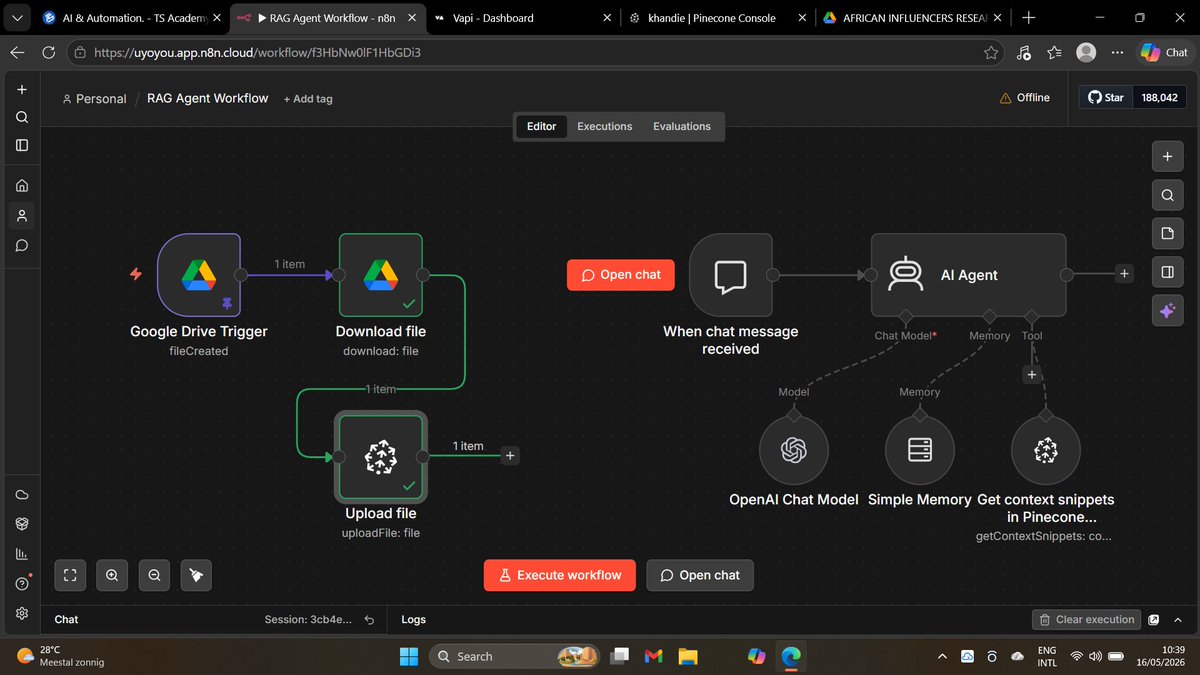The image size is (1200, 675).
Task: Zoom in on the workflow canvas
Action: tap(112, 575)
